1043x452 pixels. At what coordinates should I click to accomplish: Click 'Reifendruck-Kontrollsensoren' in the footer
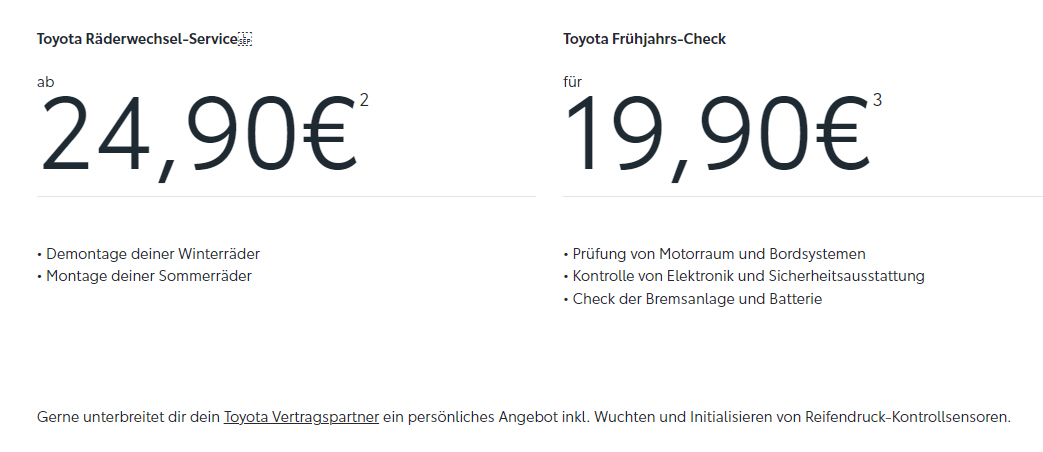[908, 417]
